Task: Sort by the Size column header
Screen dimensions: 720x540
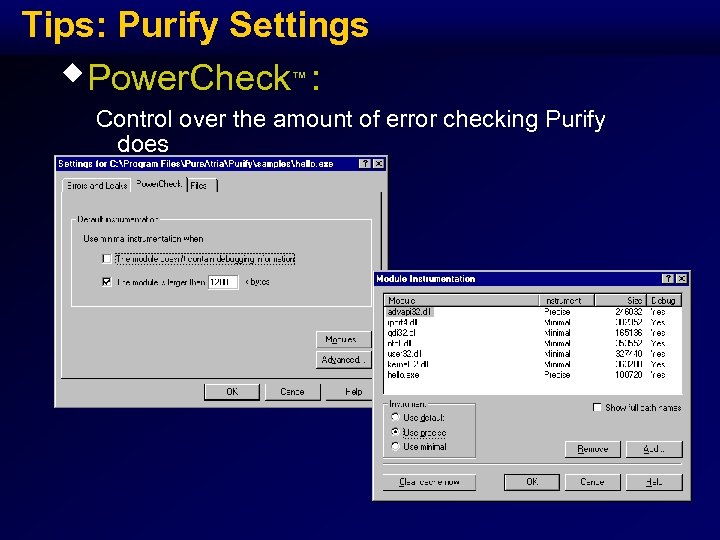Action: point(621,300)
